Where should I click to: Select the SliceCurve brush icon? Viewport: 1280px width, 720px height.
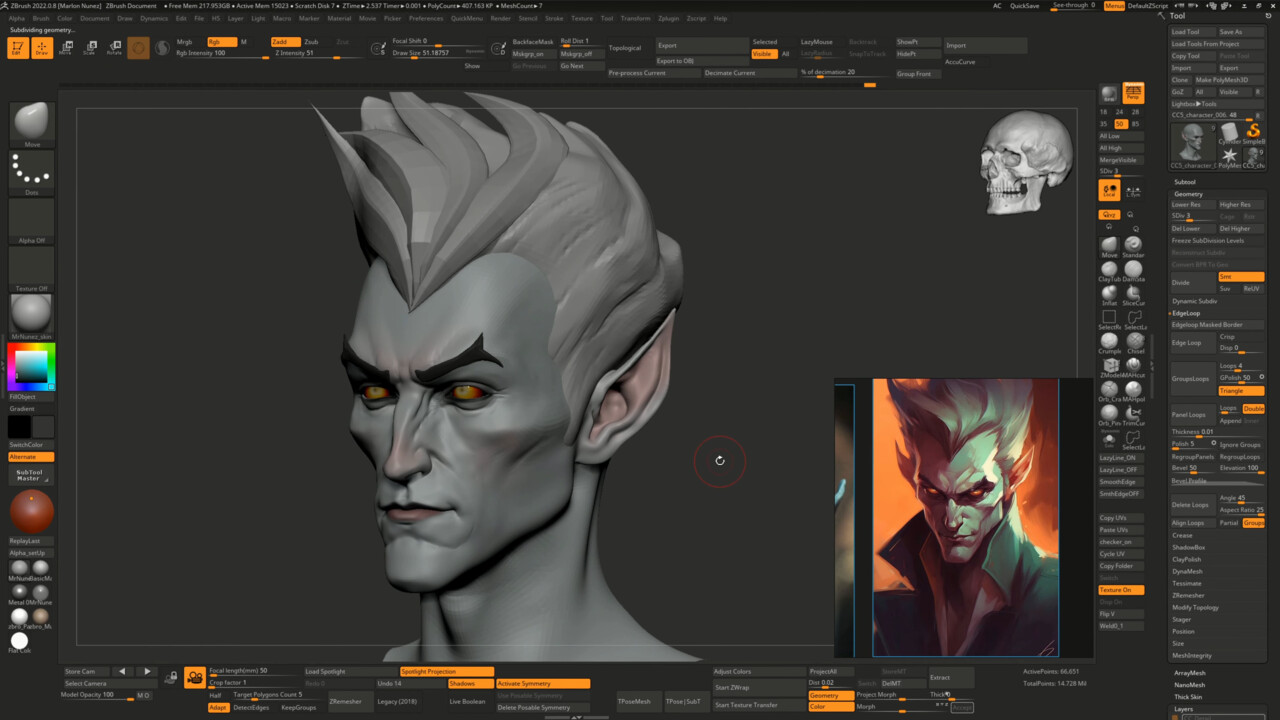tap(1133, 294)
